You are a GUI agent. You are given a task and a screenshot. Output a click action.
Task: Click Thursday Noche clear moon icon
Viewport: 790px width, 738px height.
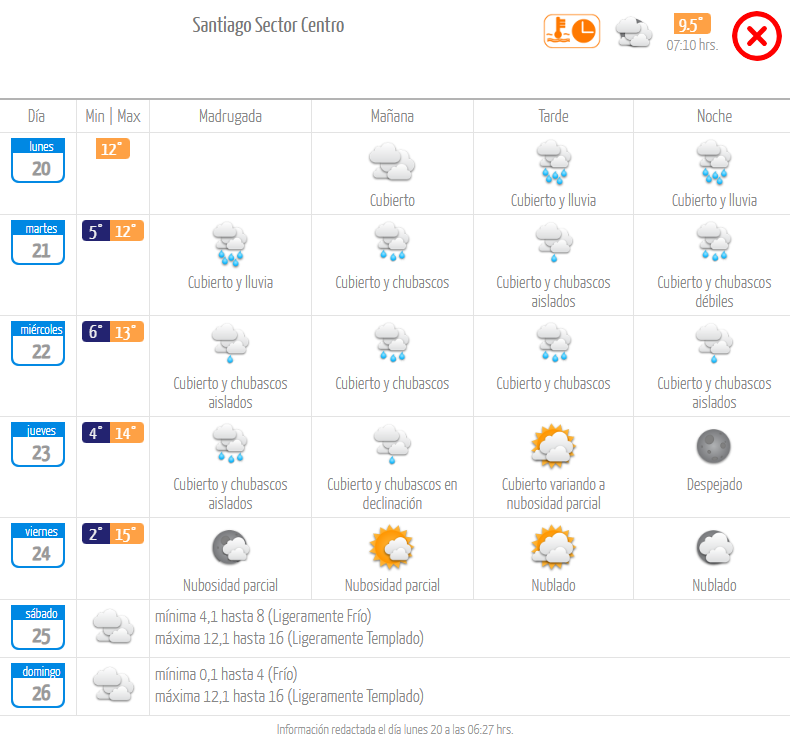pyautogui.click(x=714, y=446)
